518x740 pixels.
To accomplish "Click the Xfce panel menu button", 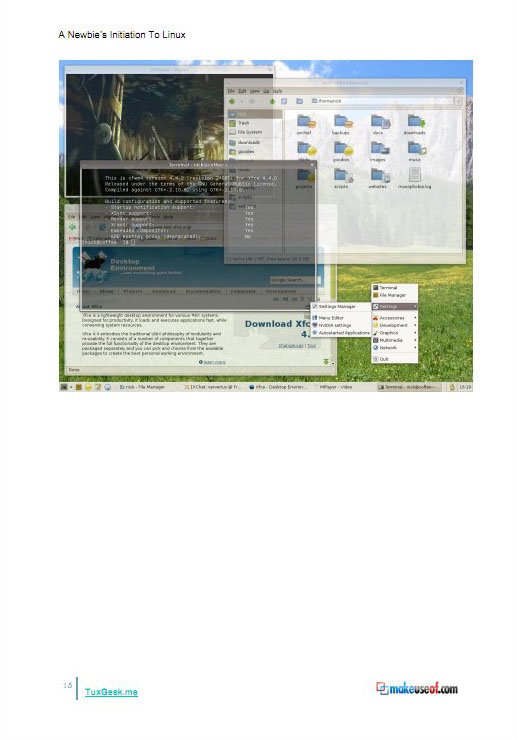I will [x=64, y=387].
